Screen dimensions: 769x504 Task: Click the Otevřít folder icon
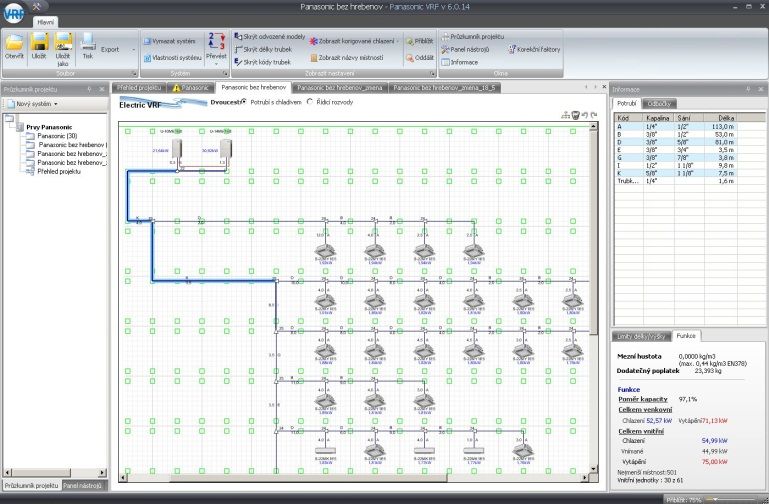[x=14, y=42]
